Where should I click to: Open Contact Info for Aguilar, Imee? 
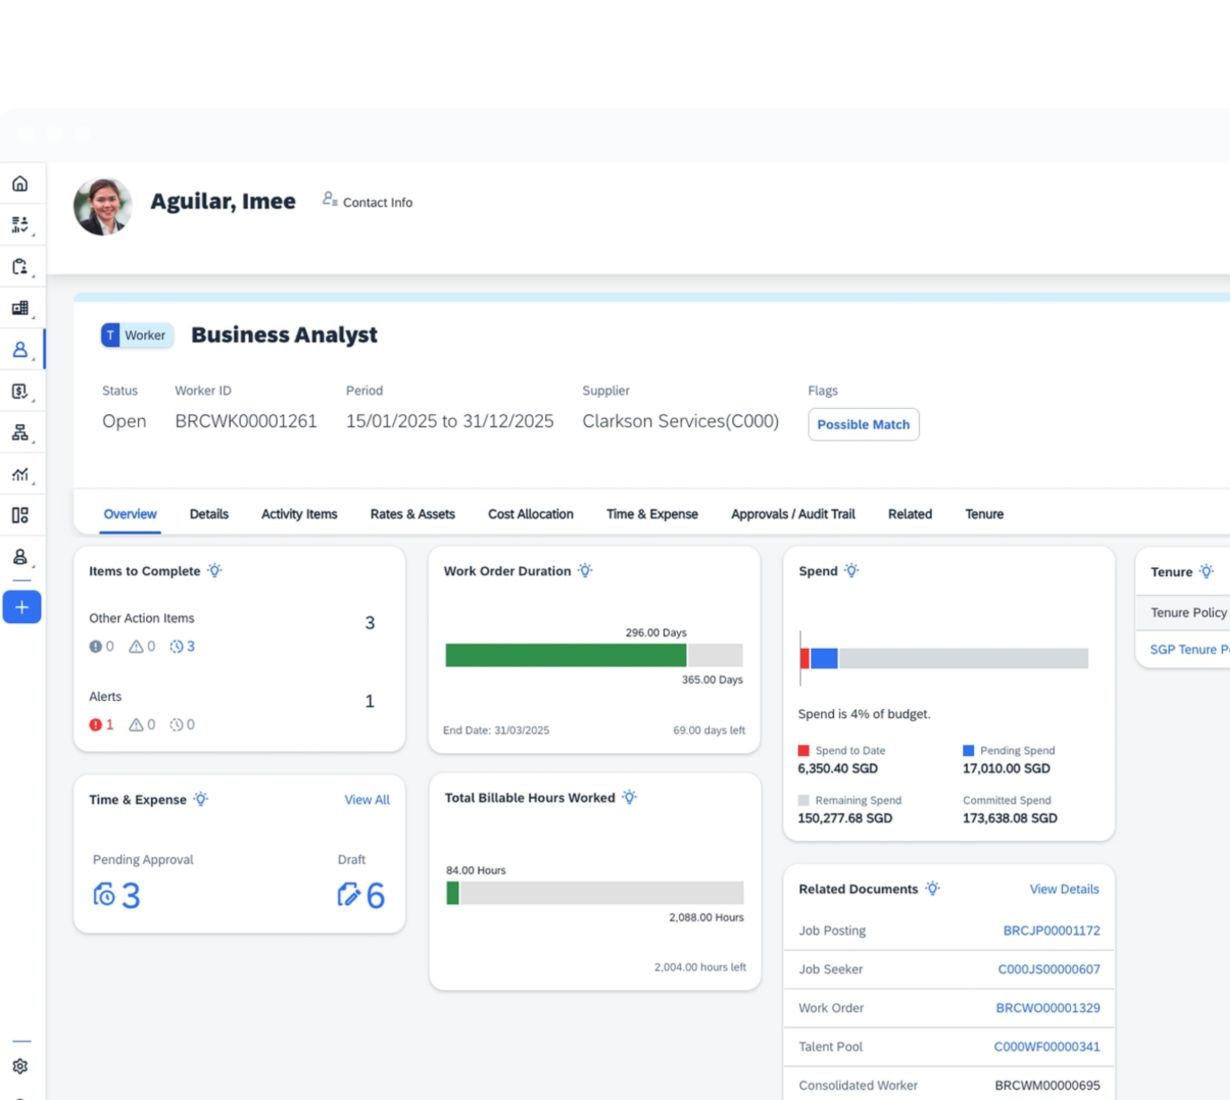click(x=367, y=202)
